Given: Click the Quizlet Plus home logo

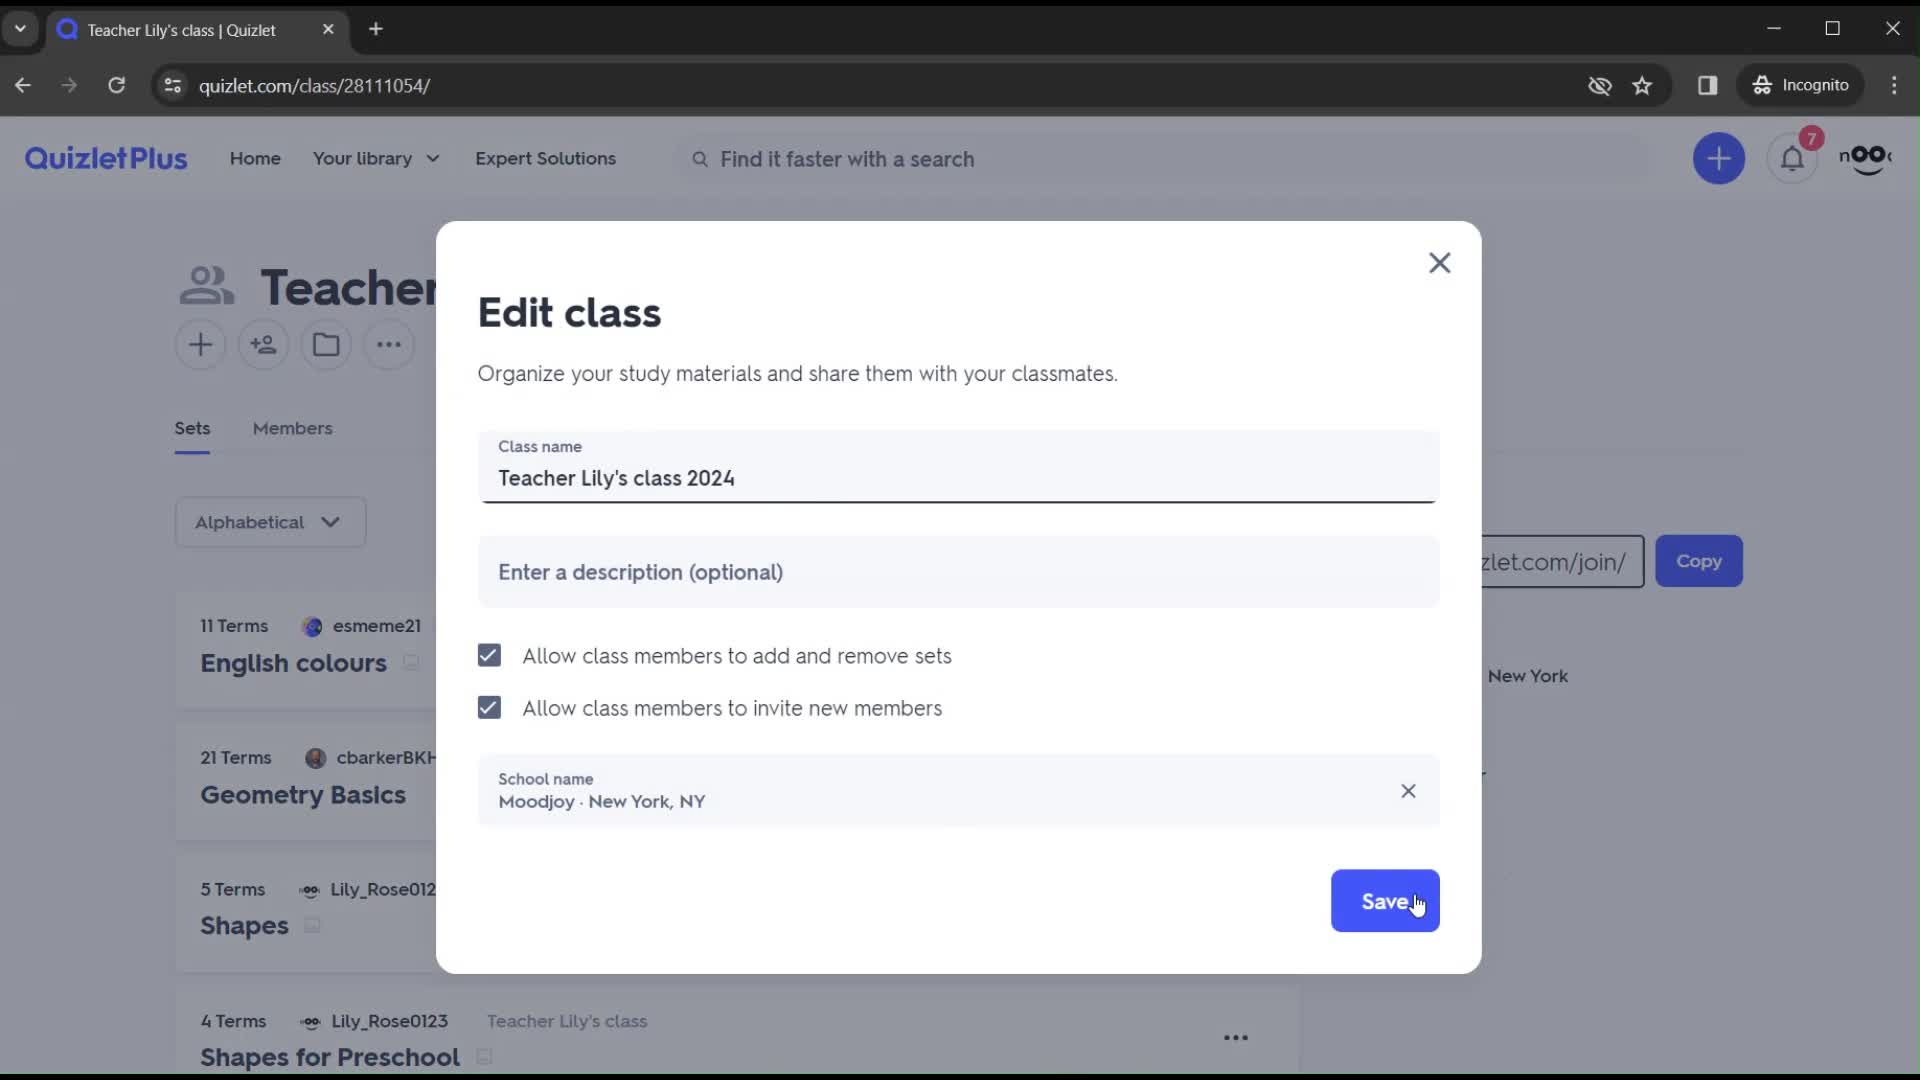Looking at the screenshot, I should click(107, 158).
